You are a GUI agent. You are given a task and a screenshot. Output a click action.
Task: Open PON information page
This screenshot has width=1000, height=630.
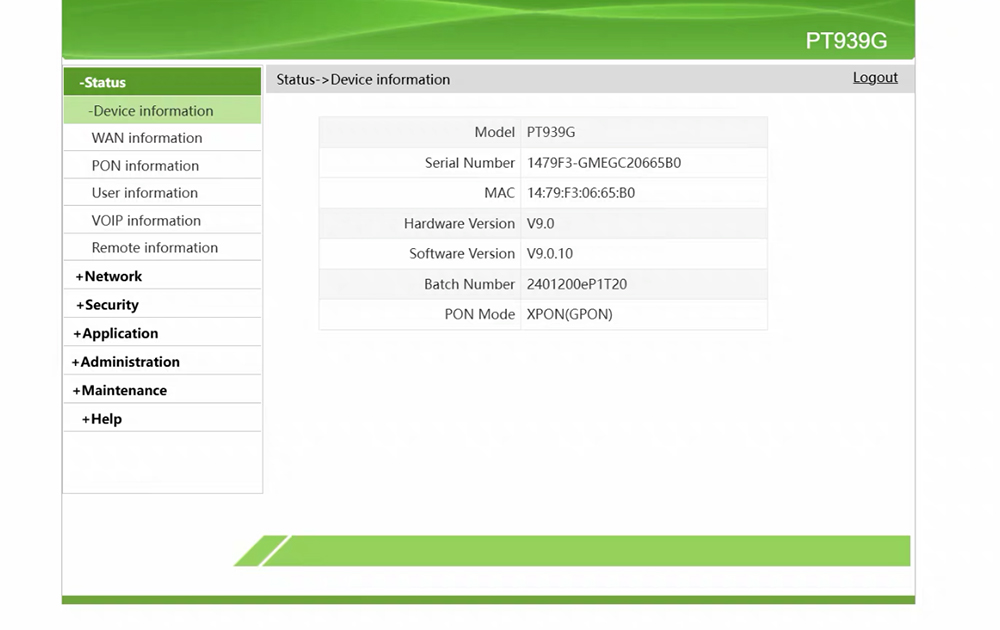point(145,166)
